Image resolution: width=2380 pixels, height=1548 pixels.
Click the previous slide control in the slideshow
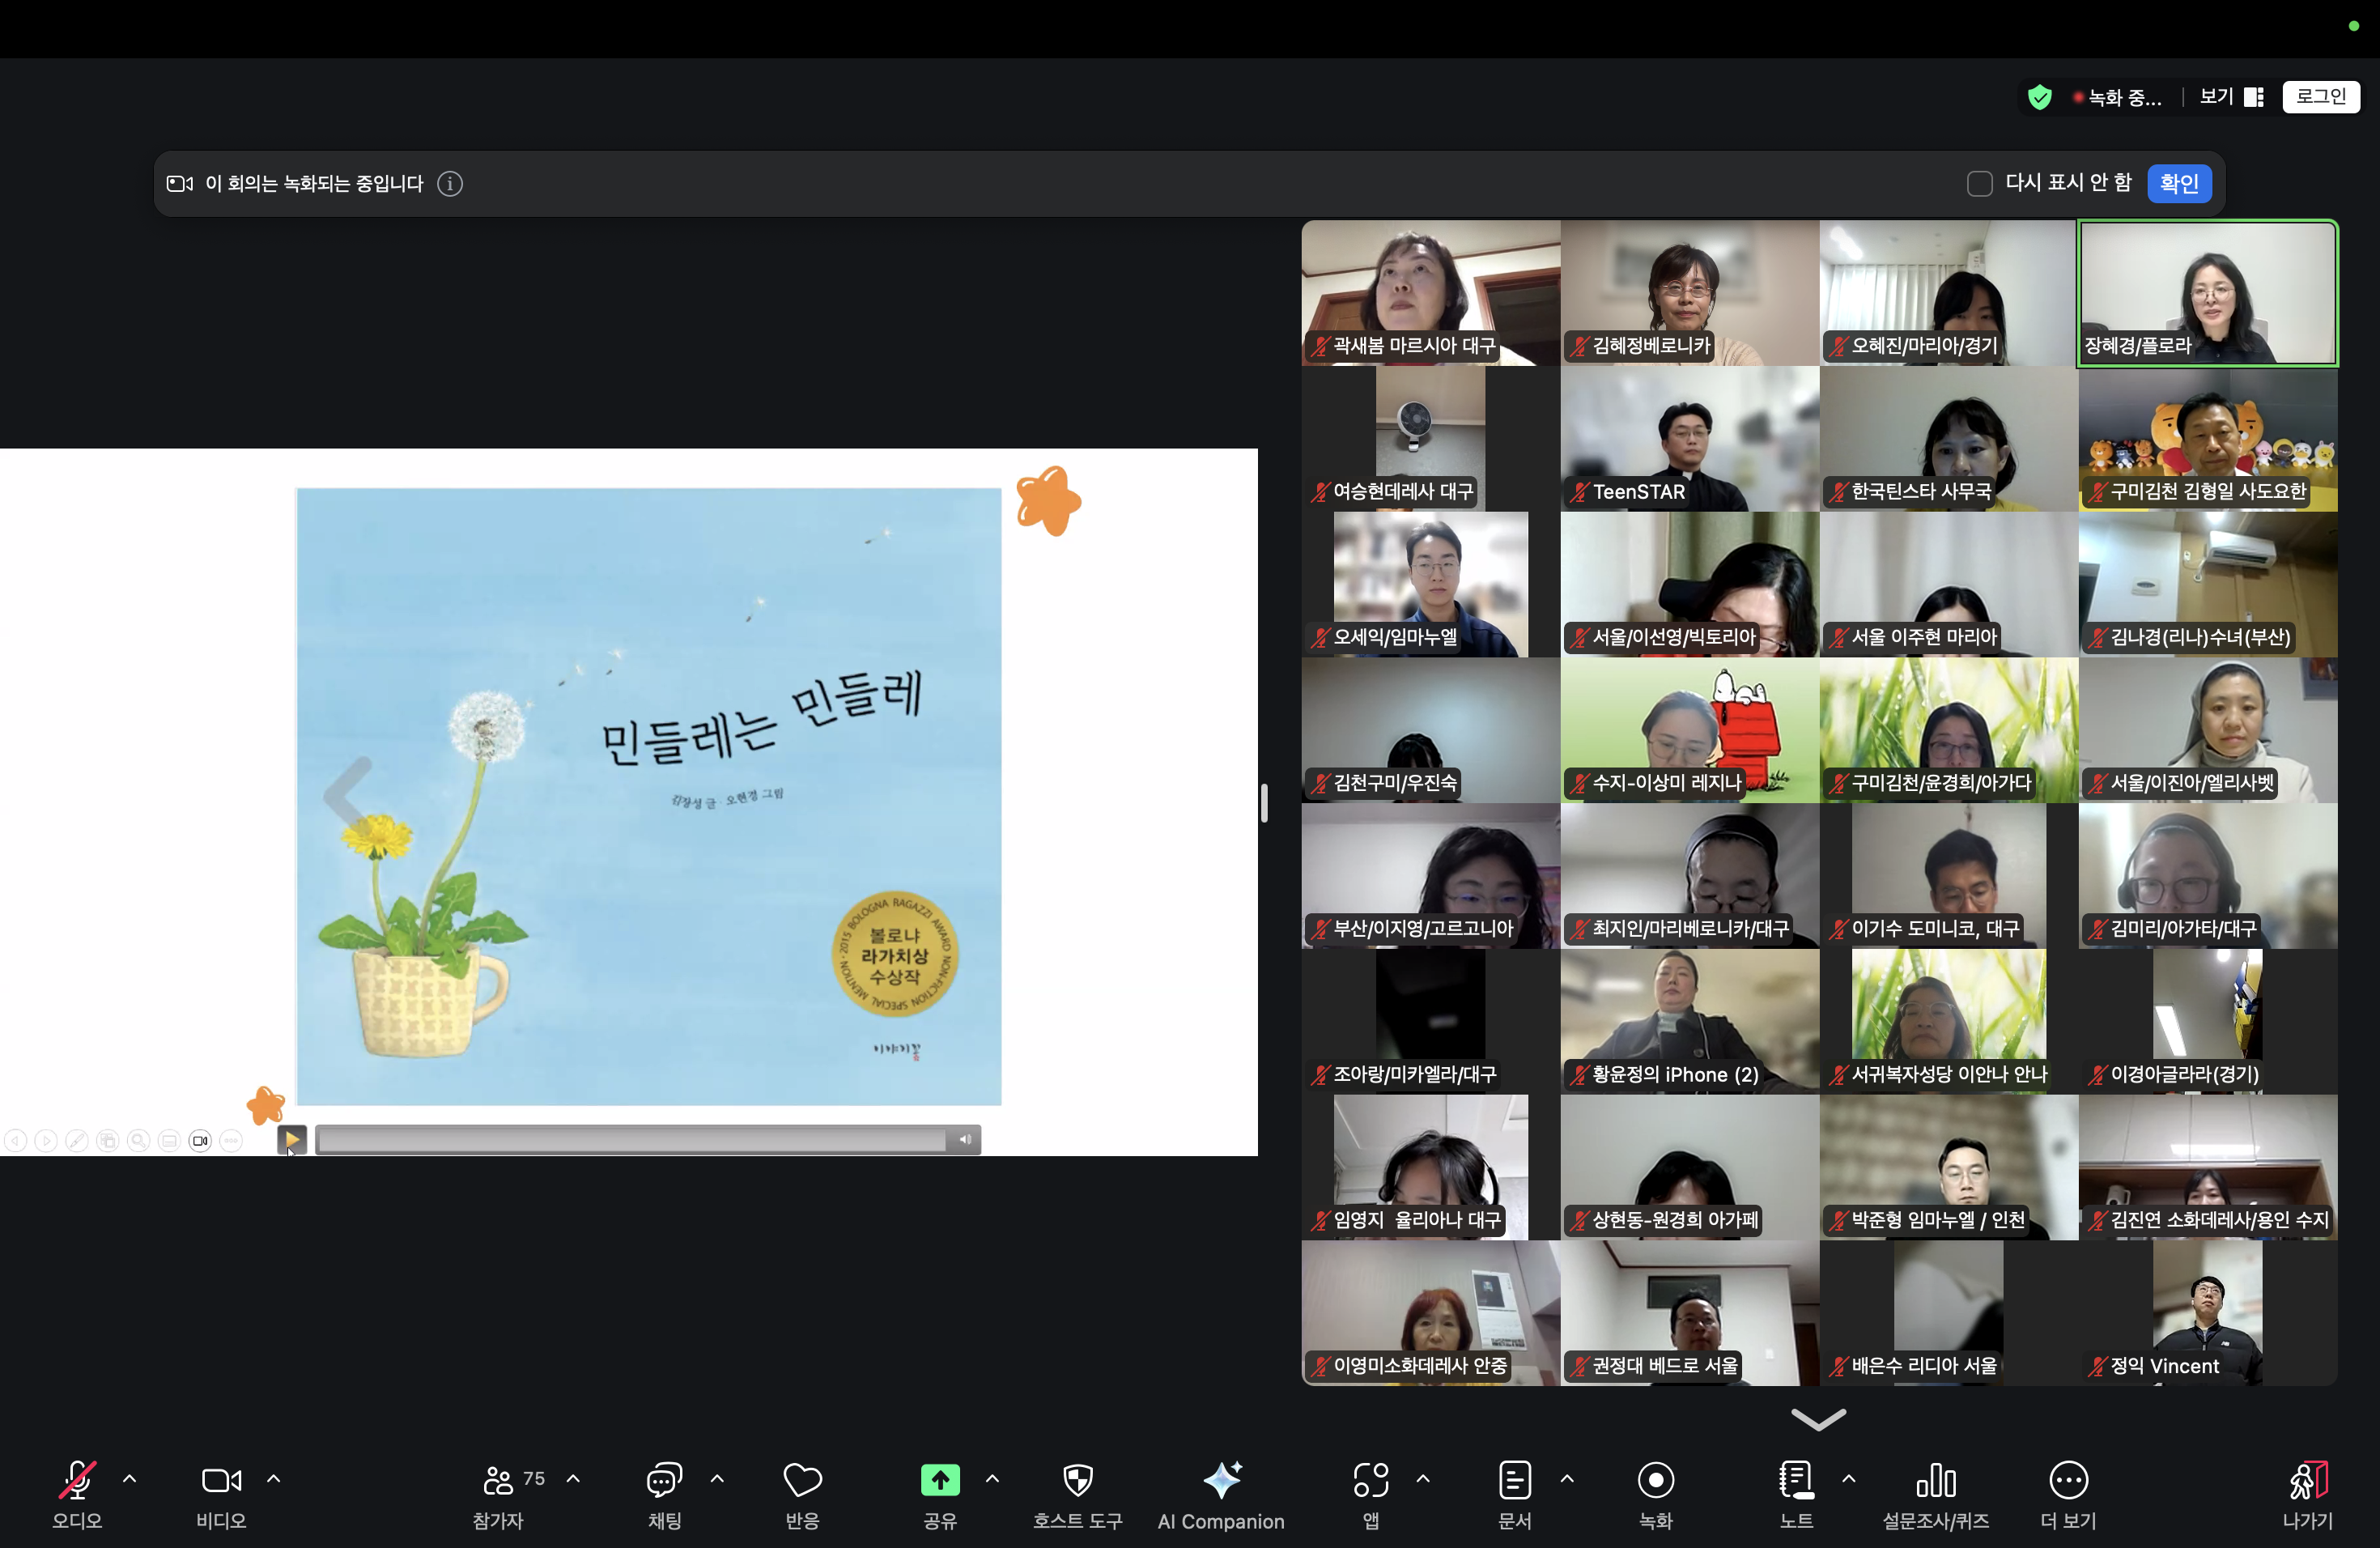click(x=16, y=1141)
